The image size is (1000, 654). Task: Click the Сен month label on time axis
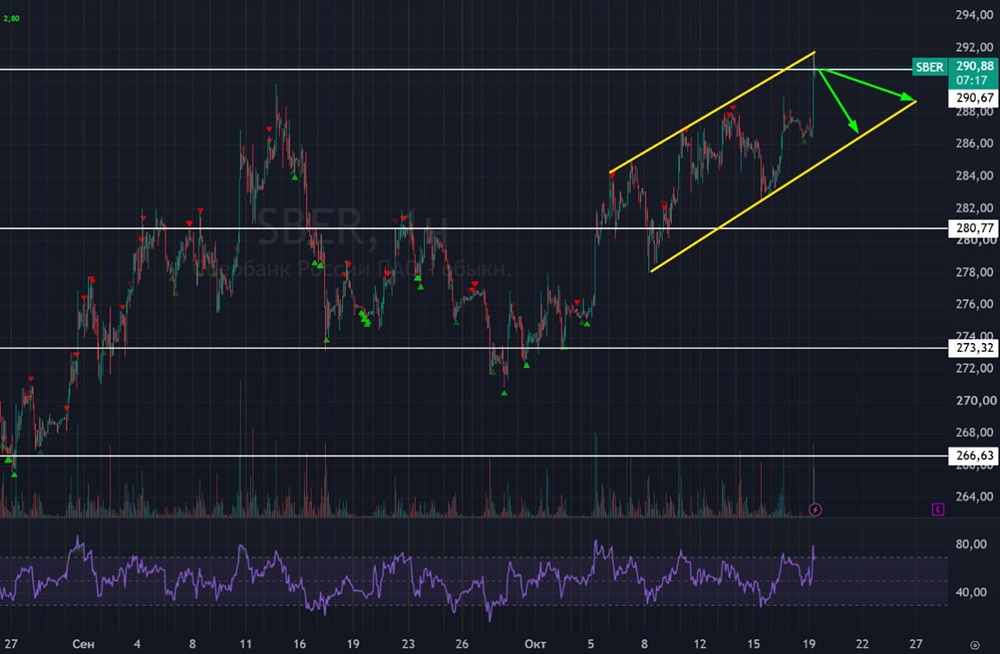(x=84, y=644)
